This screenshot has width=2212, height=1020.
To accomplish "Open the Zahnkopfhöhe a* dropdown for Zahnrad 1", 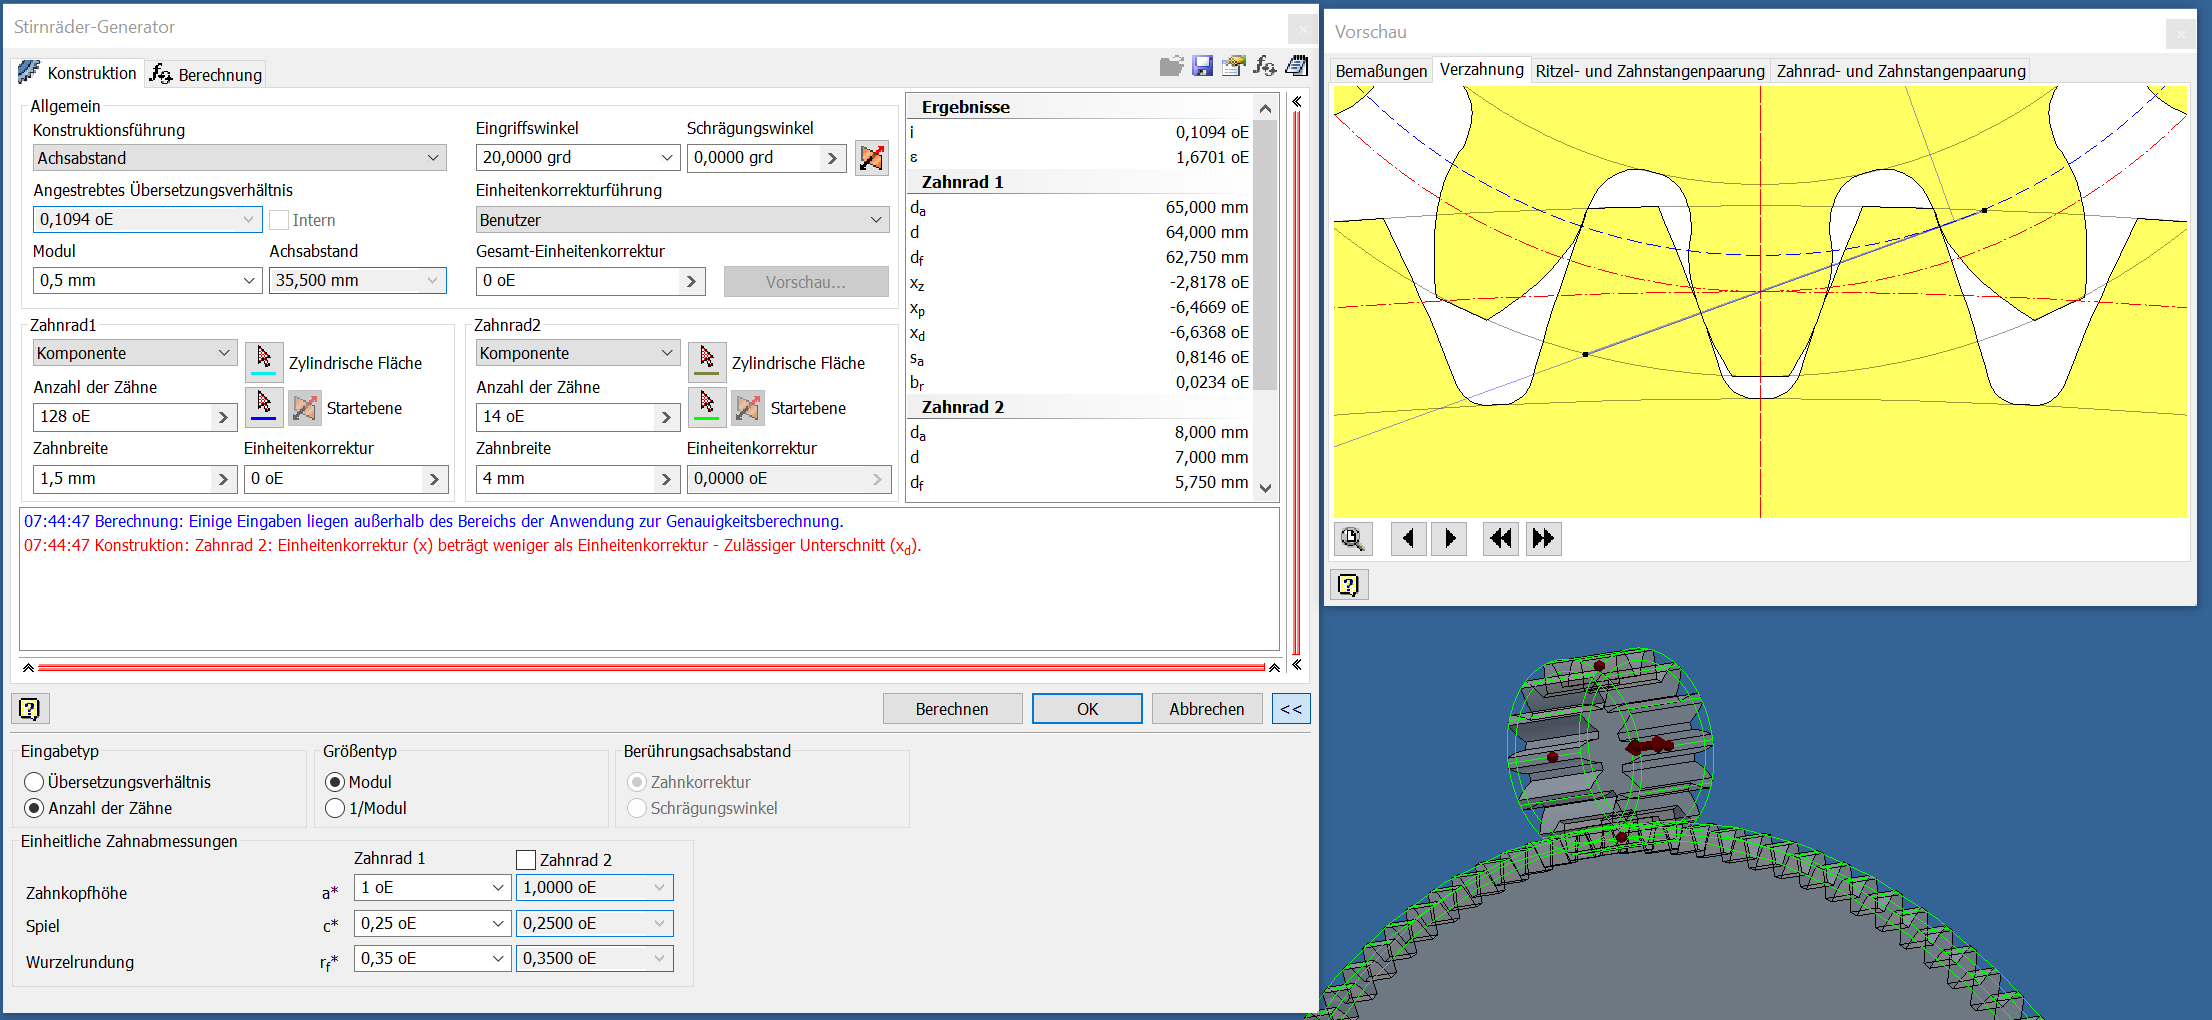I will (432, 887).
